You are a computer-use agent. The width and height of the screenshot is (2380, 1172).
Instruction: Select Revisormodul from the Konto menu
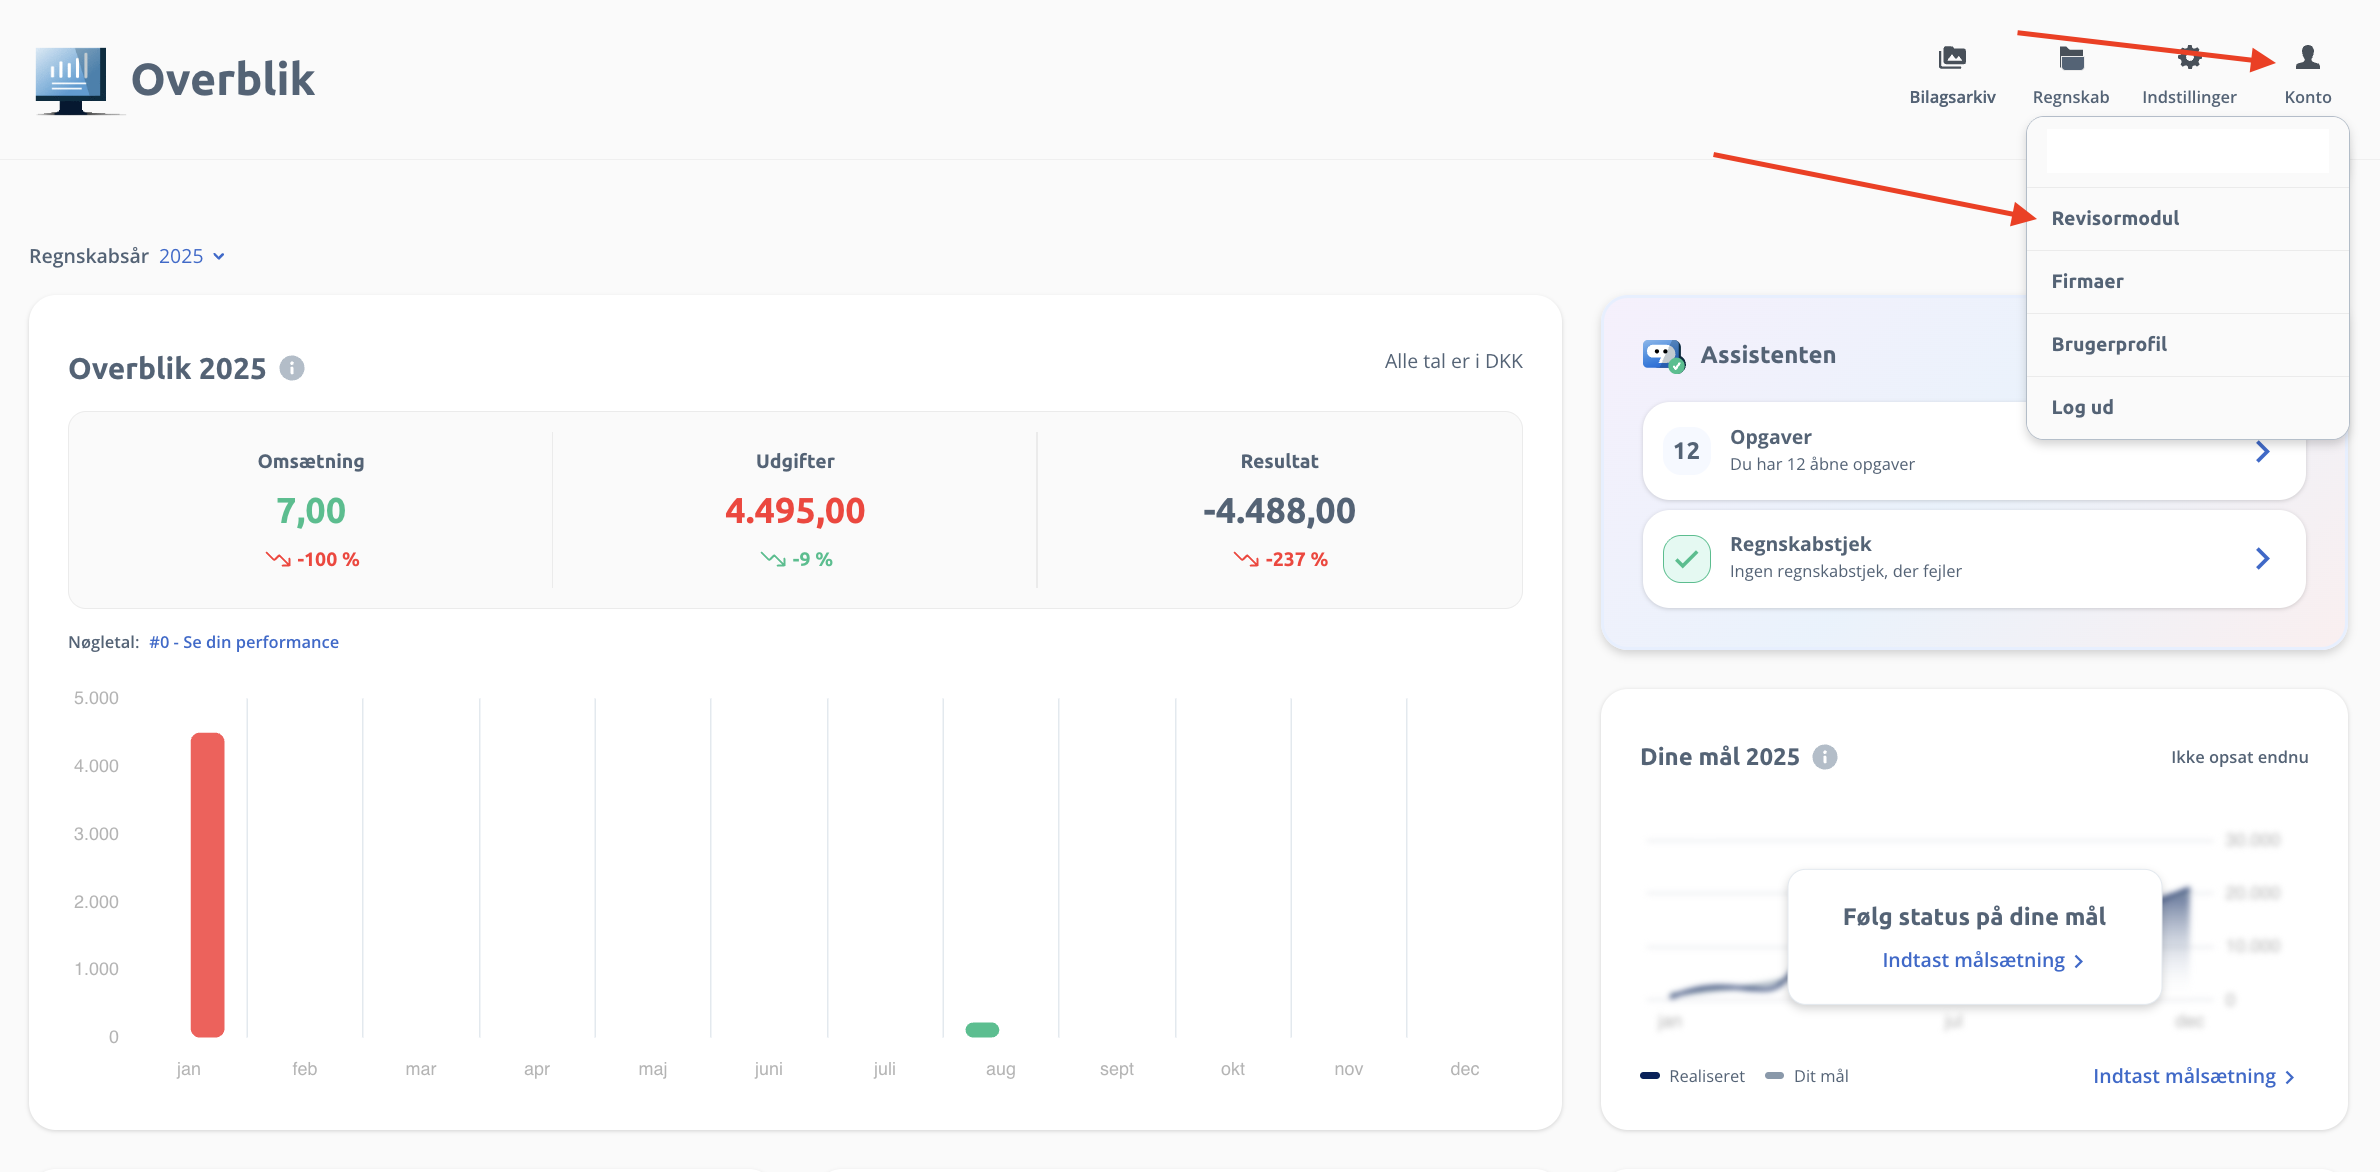point(2115,218)
